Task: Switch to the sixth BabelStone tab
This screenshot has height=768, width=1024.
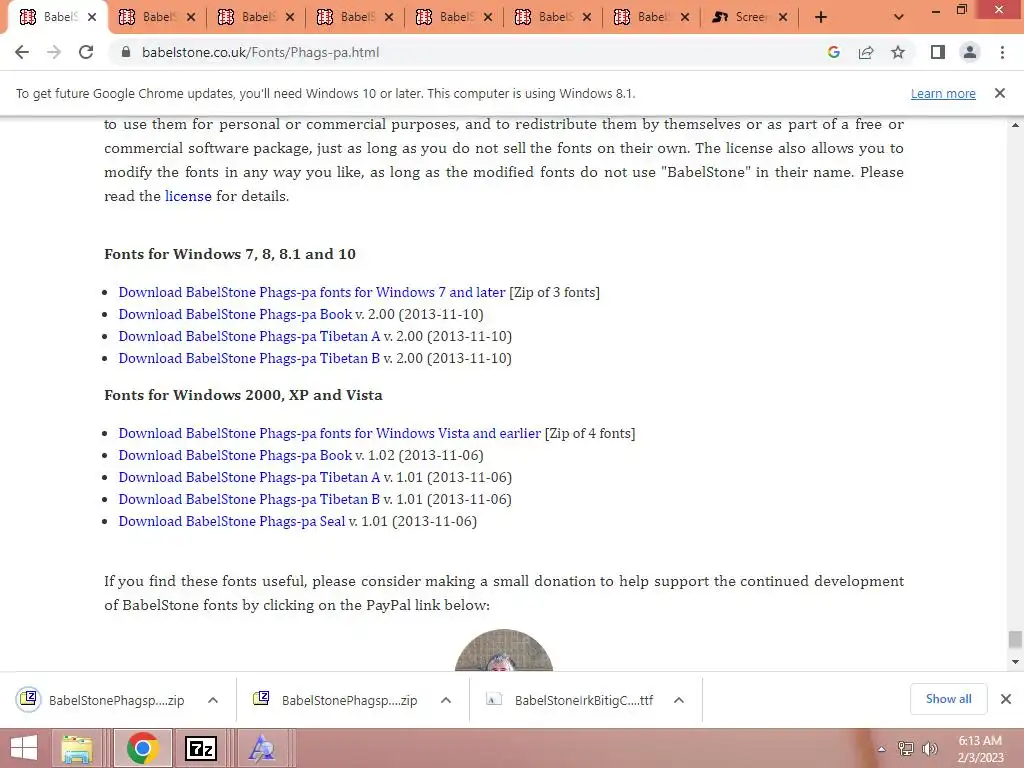Action: (x=553, y=17)
